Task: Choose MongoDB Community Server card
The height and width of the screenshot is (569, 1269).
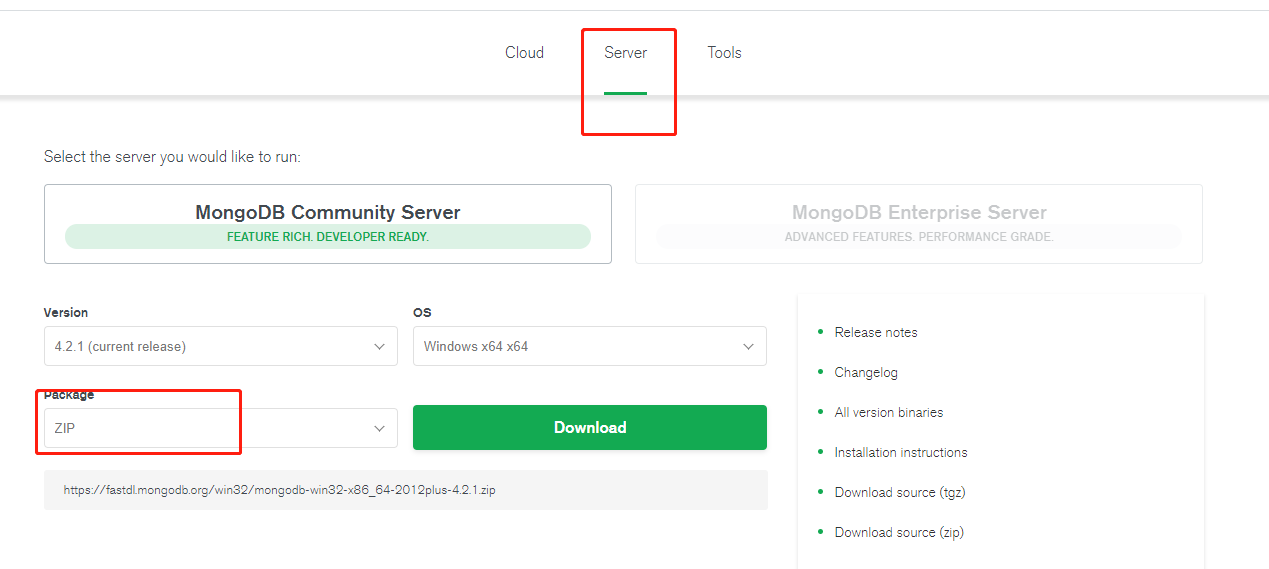Action: pos(328,224)
